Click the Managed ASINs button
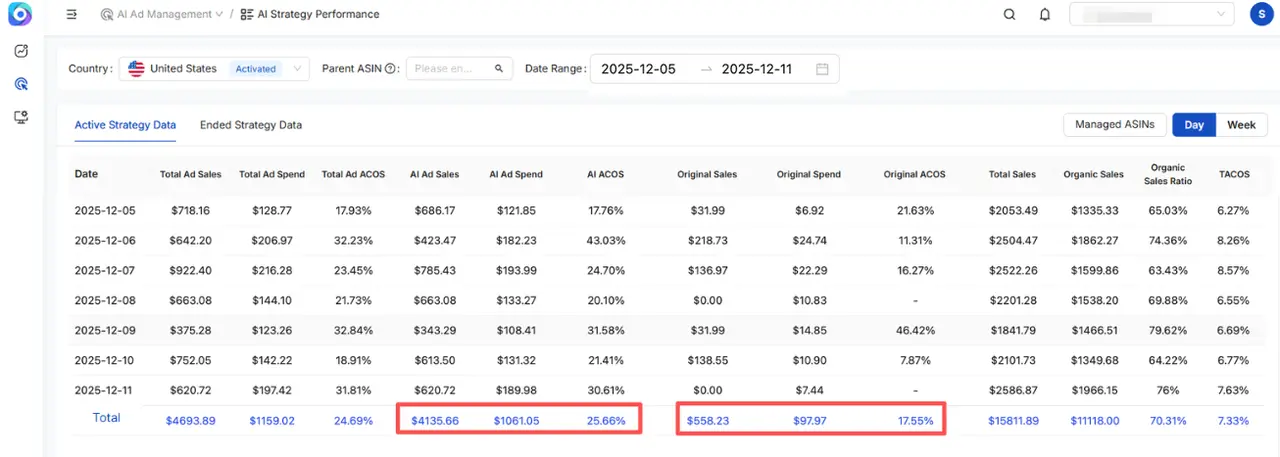Viewport: 1280px width, 457px height. click(x=1114, y=125)
